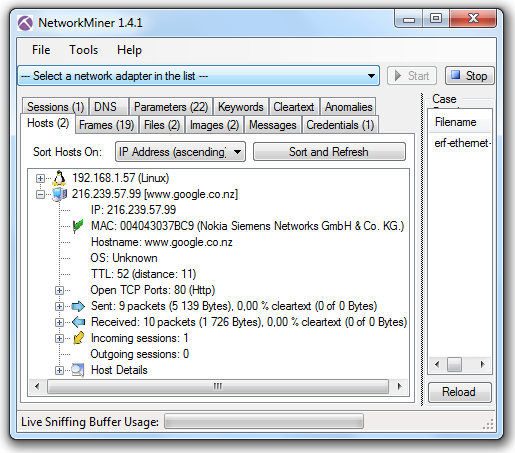515x453 pixels.
Task: Expand the Received packets node
Action: click(x=59, y=322)
